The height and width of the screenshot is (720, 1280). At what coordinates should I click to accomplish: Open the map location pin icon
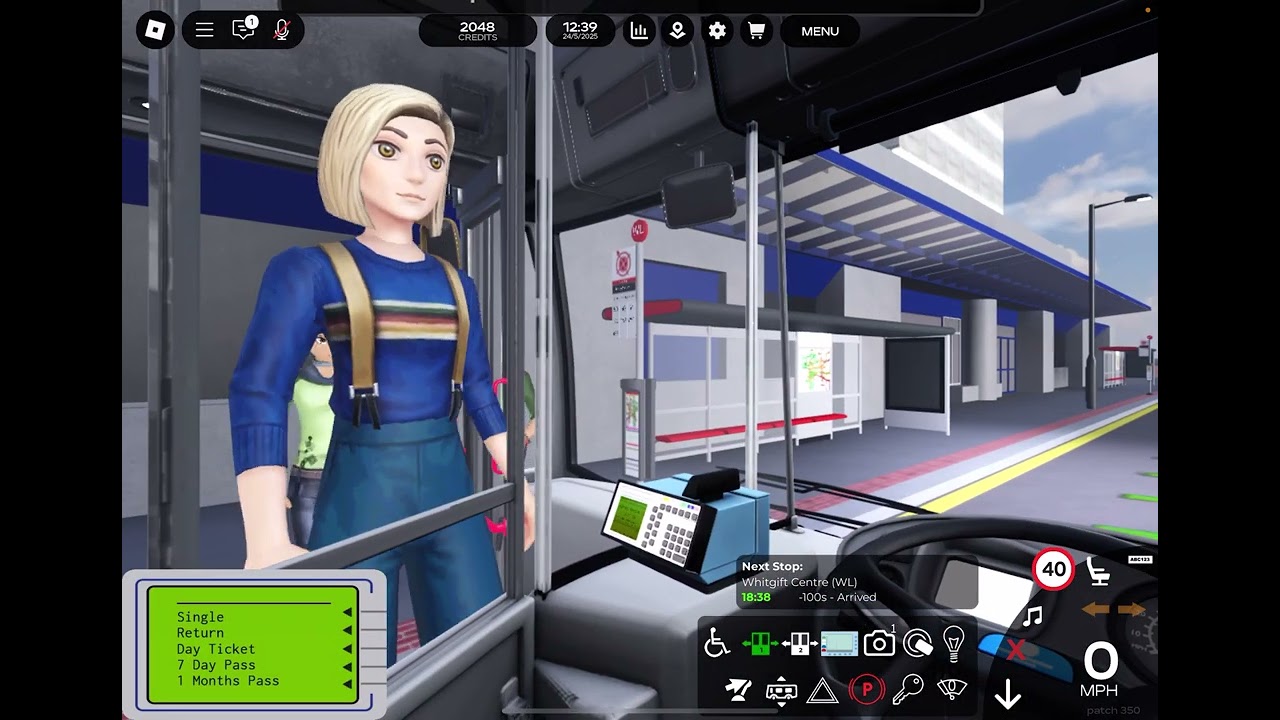pos(677,31)
